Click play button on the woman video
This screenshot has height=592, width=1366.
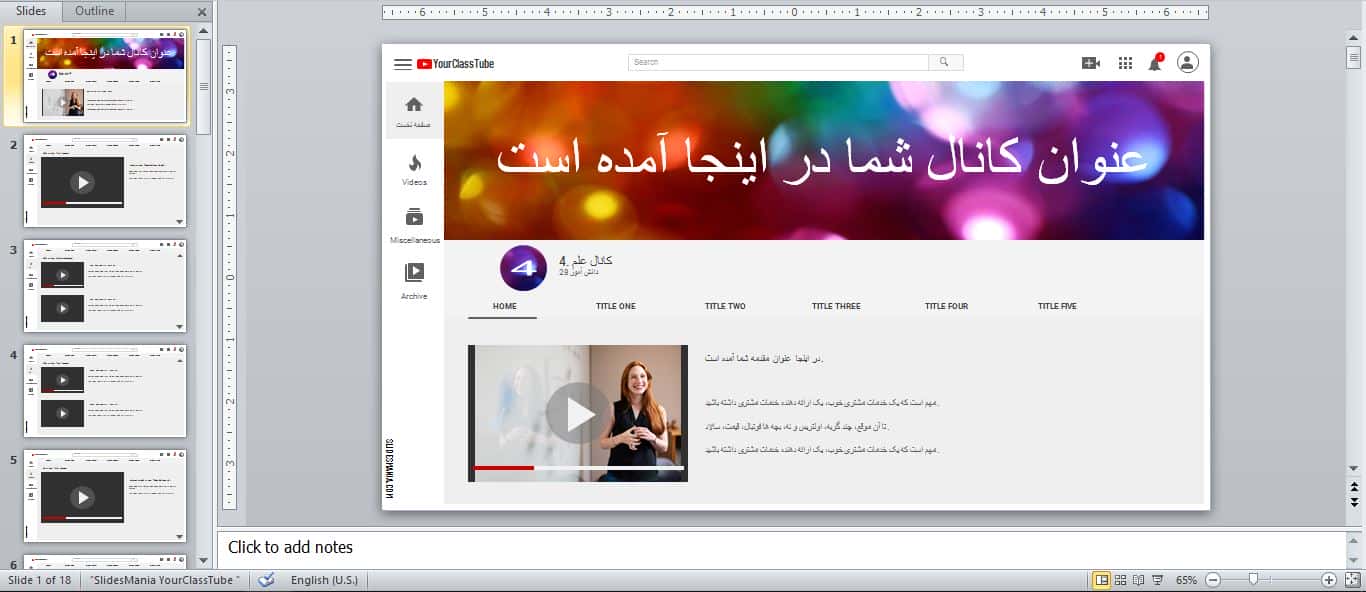click(x=578, y=413)
